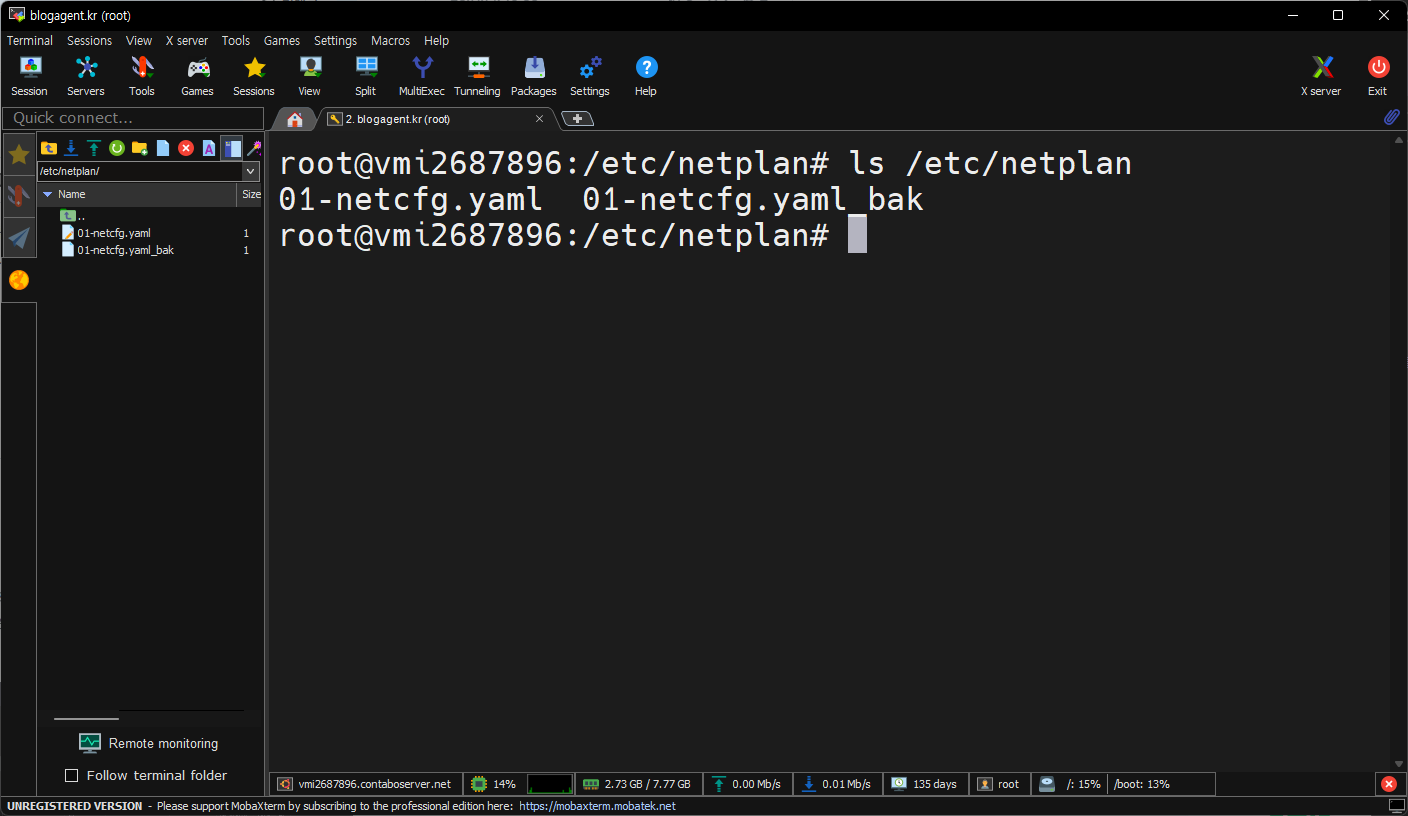Click the paperclip icon at tab bar end

1391,118
